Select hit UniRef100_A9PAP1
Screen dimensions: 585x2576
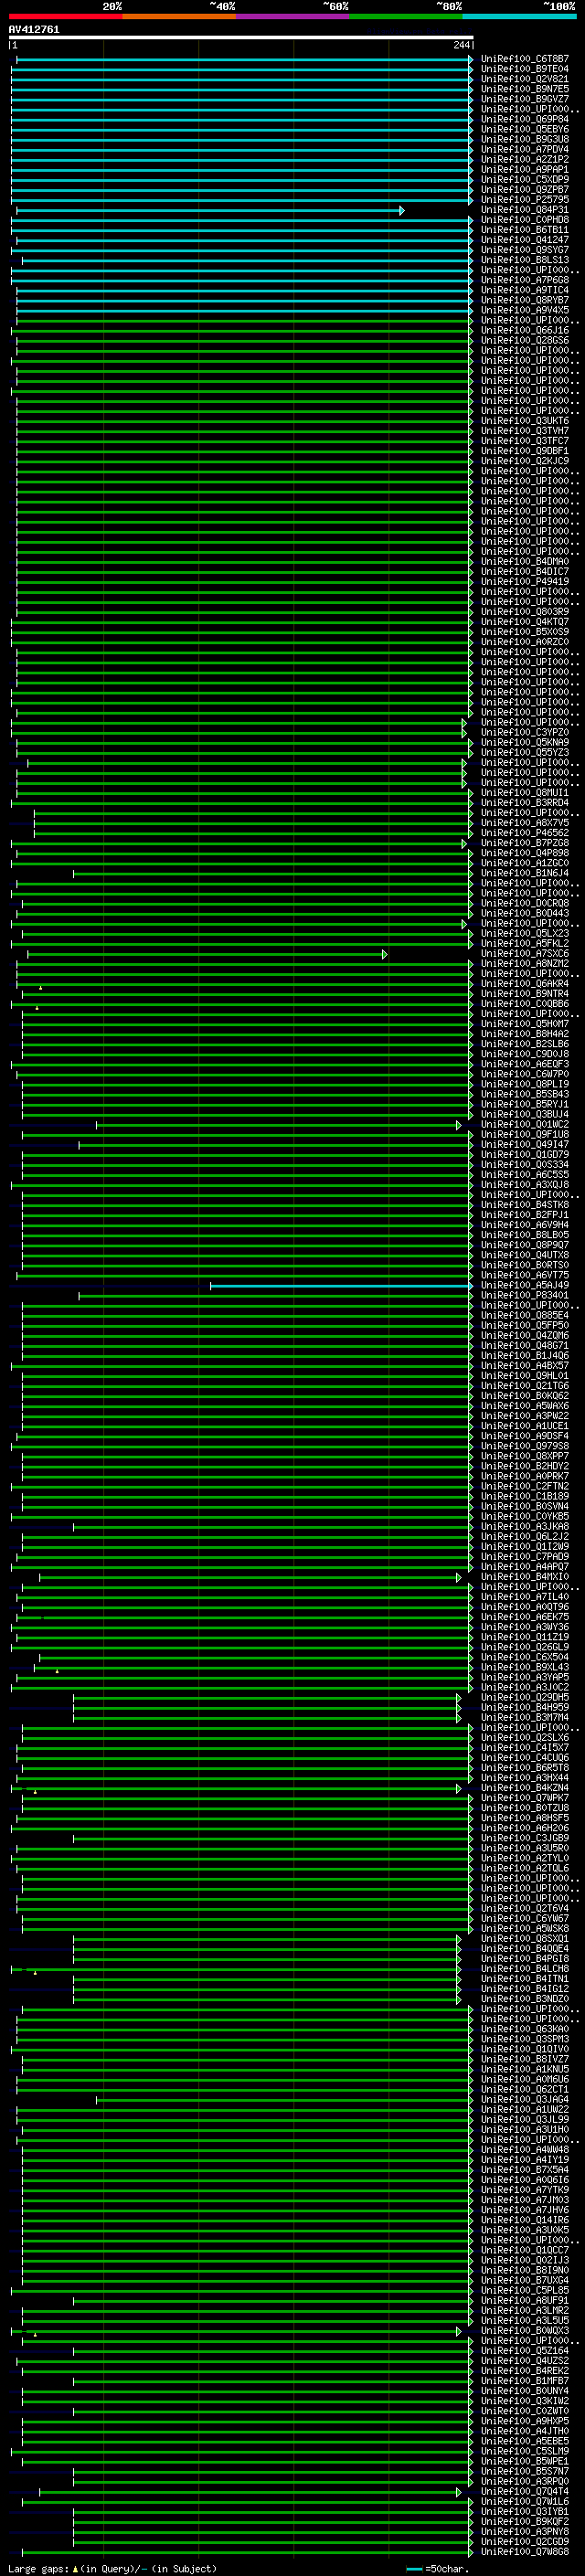pos(524,169)
